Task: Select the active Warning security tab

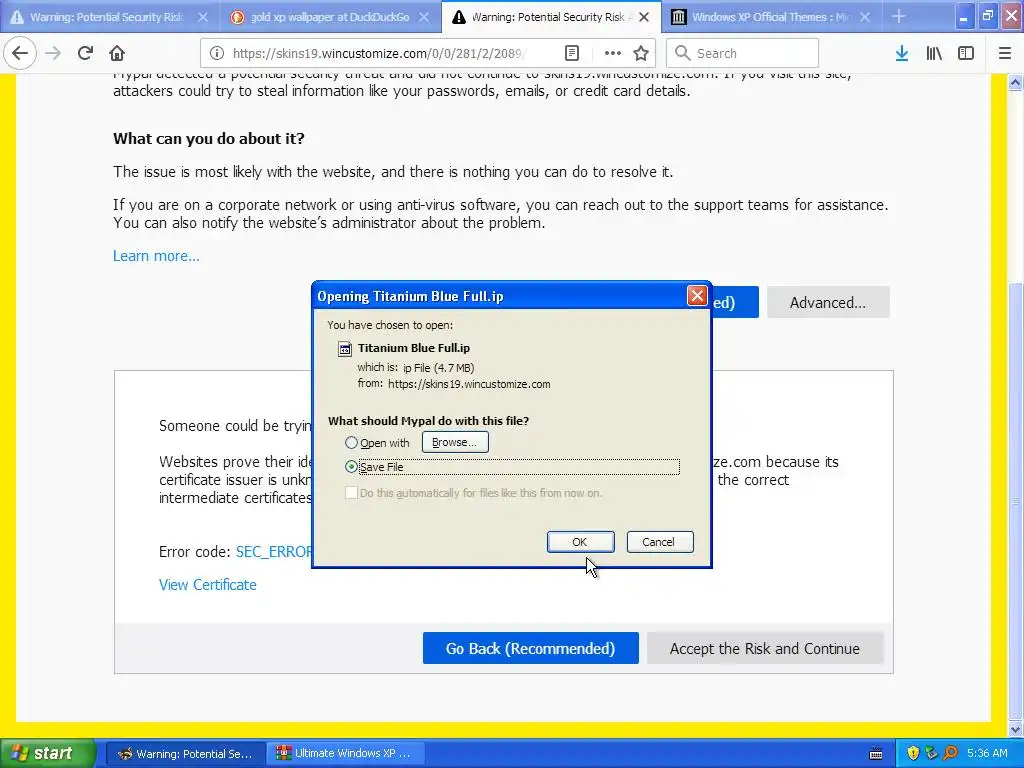Action: 547,17
